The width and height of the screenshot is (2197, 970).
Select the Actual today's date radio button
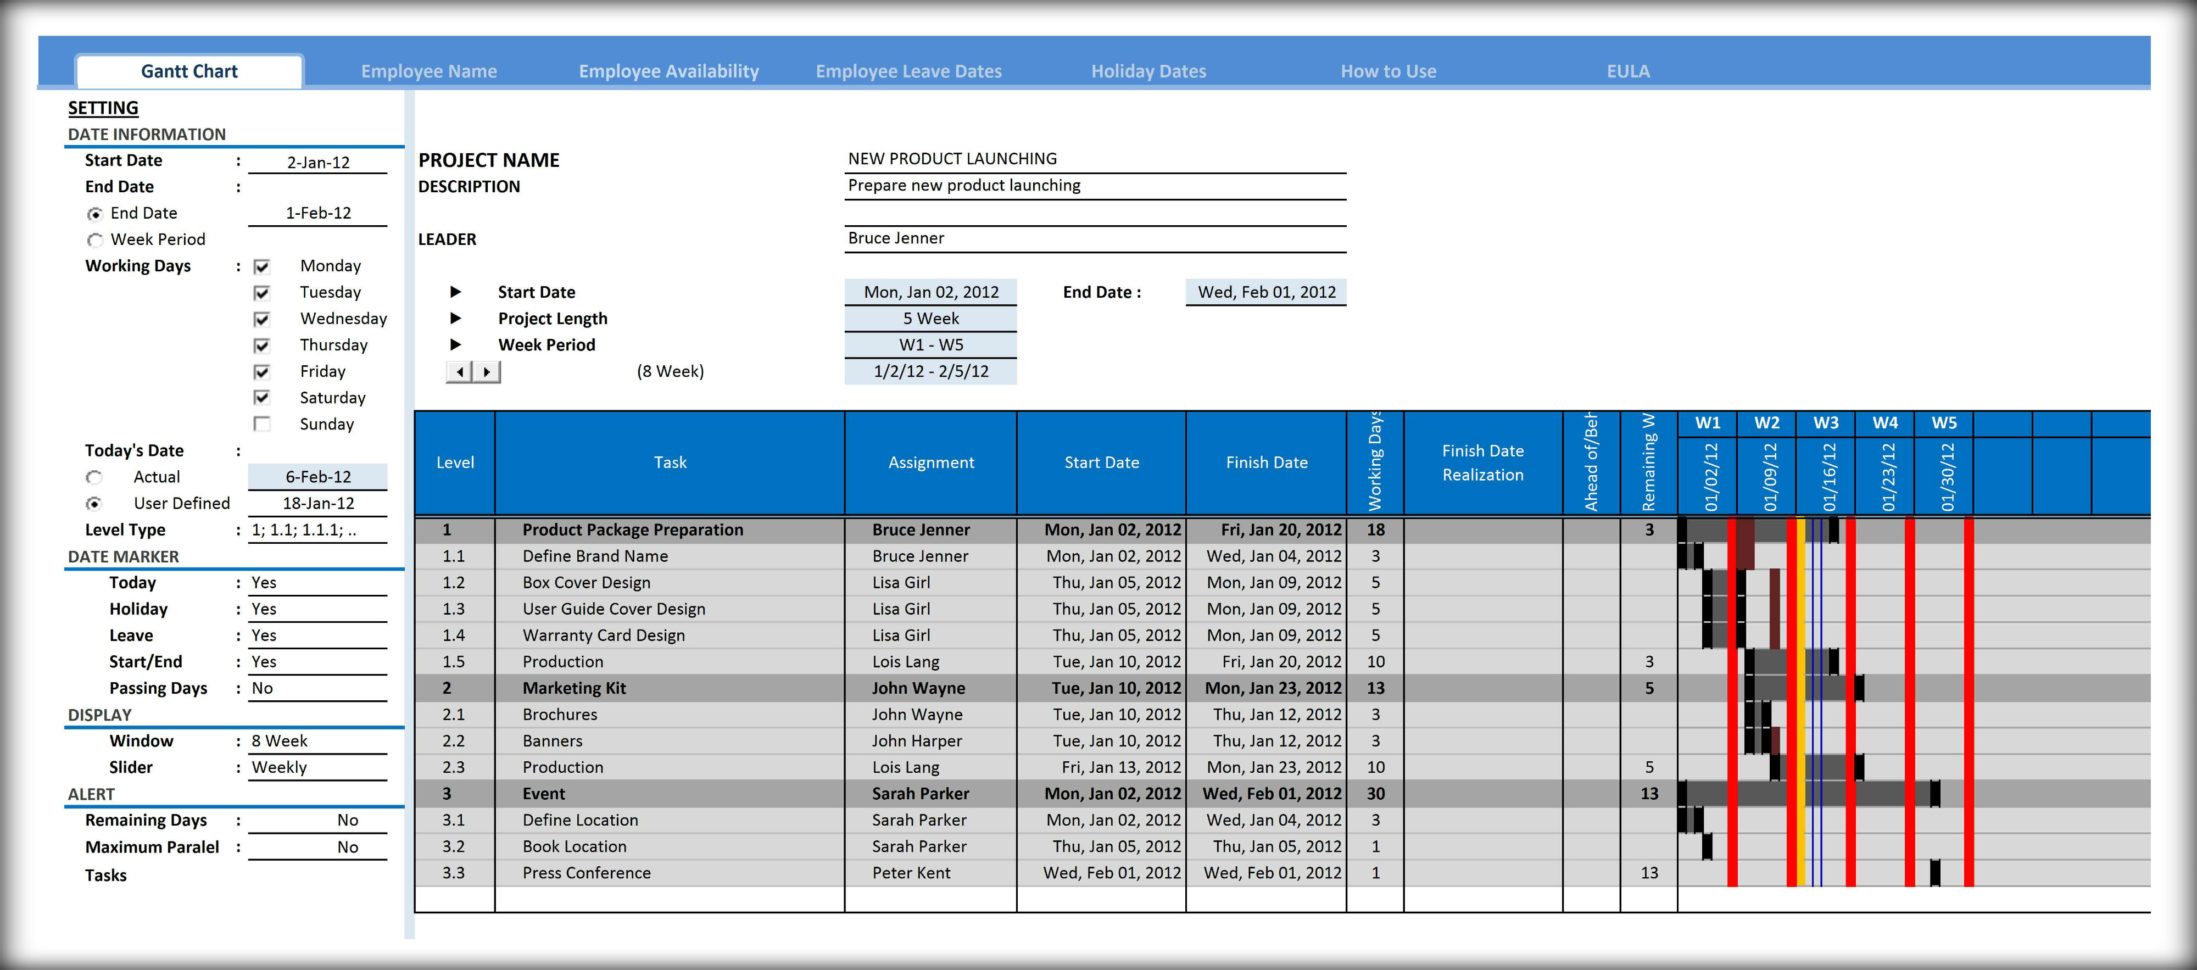[x=94, y=477]
